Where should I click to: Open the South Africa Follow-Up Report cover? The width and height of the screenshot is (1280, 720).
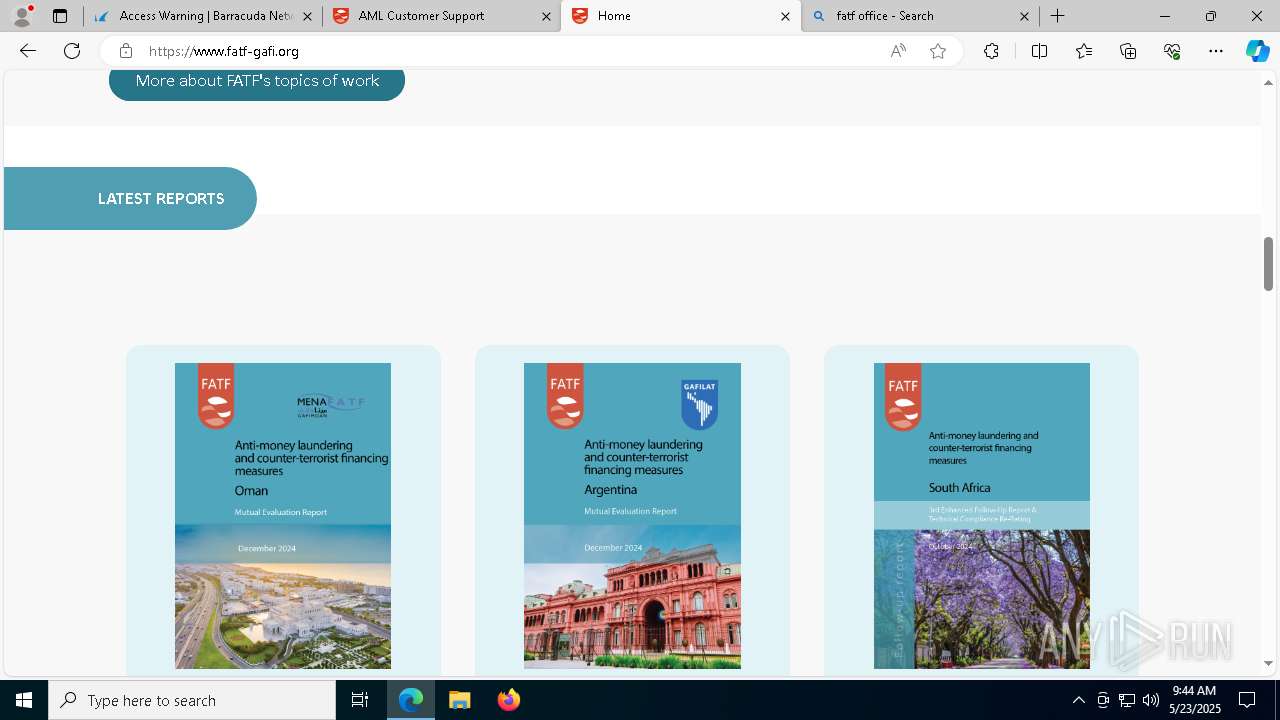coord(982,516)
